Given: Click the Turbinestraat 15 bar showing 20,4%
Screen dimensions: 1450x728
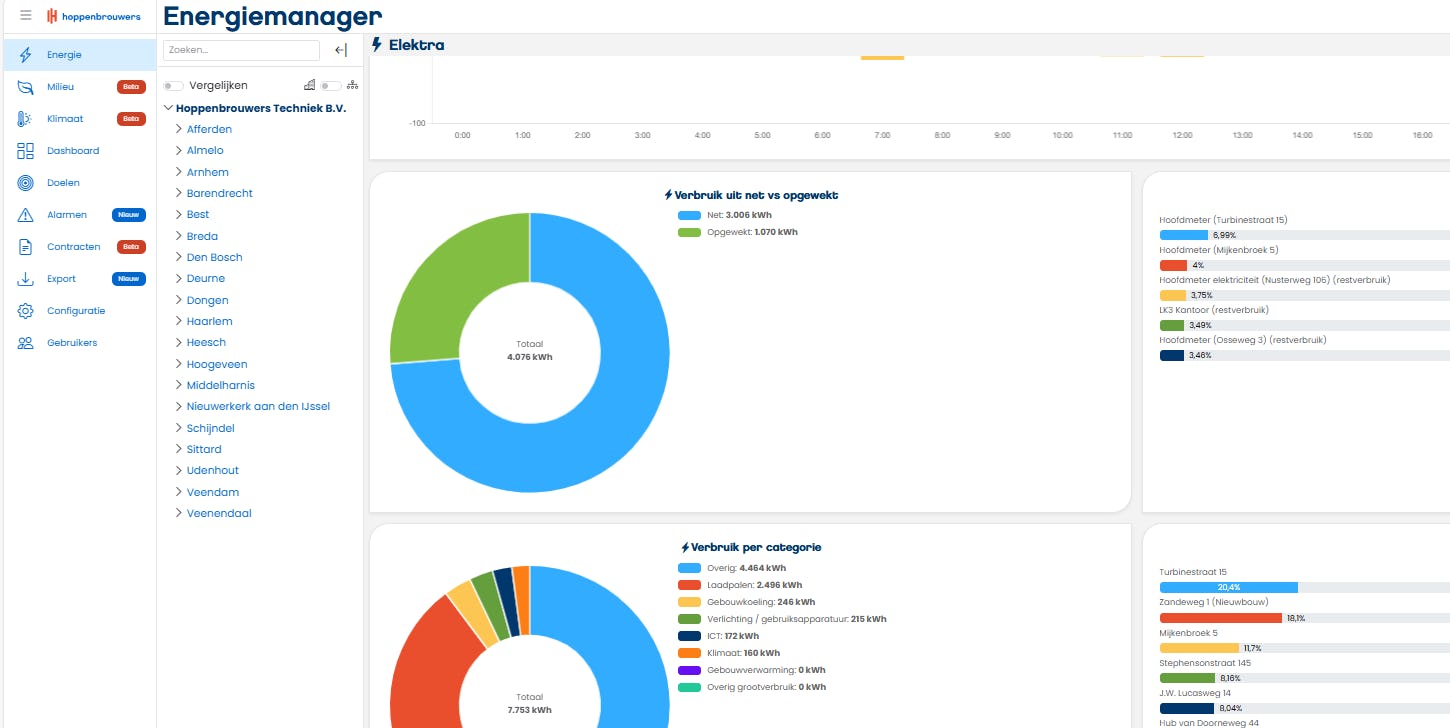Looking at the screenshot, I should click(1229, 587).
